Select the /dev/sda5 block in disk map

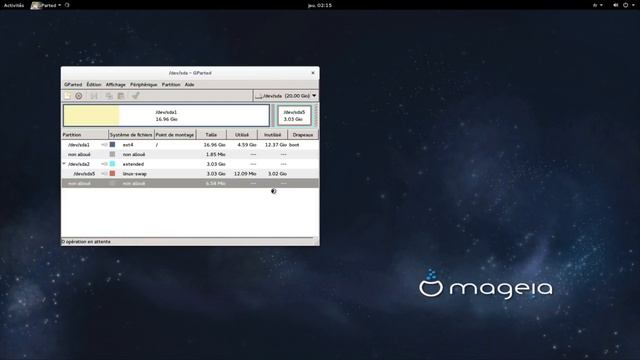[x=294, y=116]
